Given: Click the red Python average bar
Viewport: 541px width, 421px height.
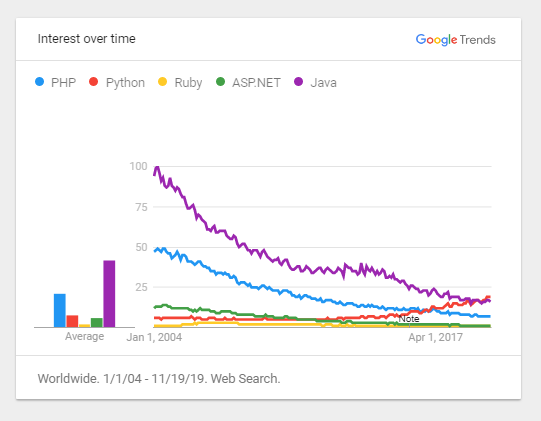Looking at the screenshot, I should (x=72, y=321).
